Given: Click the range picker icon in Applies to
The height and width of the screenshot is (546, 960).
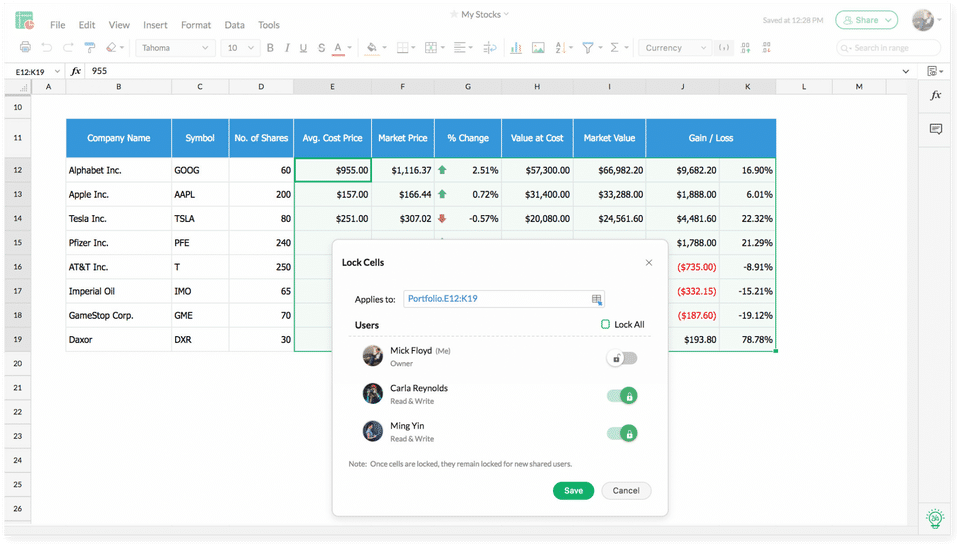Looking at the screenshot, I should 596,299.
